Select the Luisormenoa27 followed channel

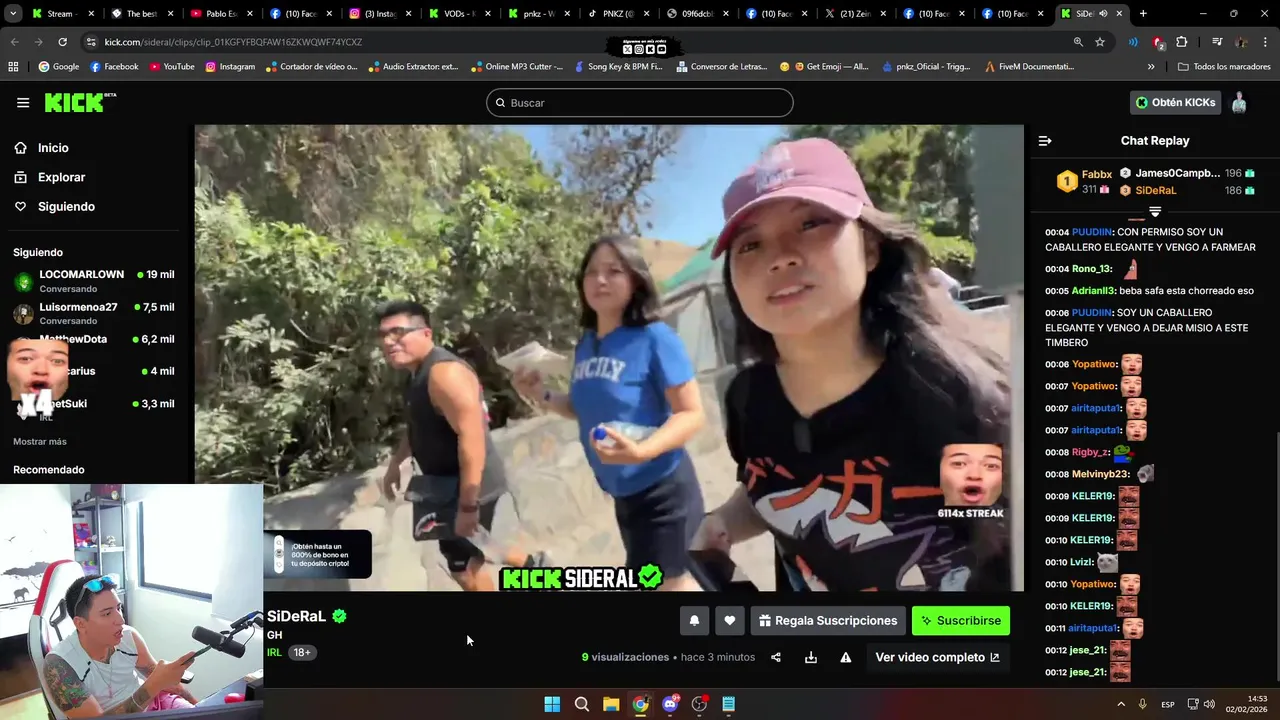pyautogui.click(x=94, y=313)
